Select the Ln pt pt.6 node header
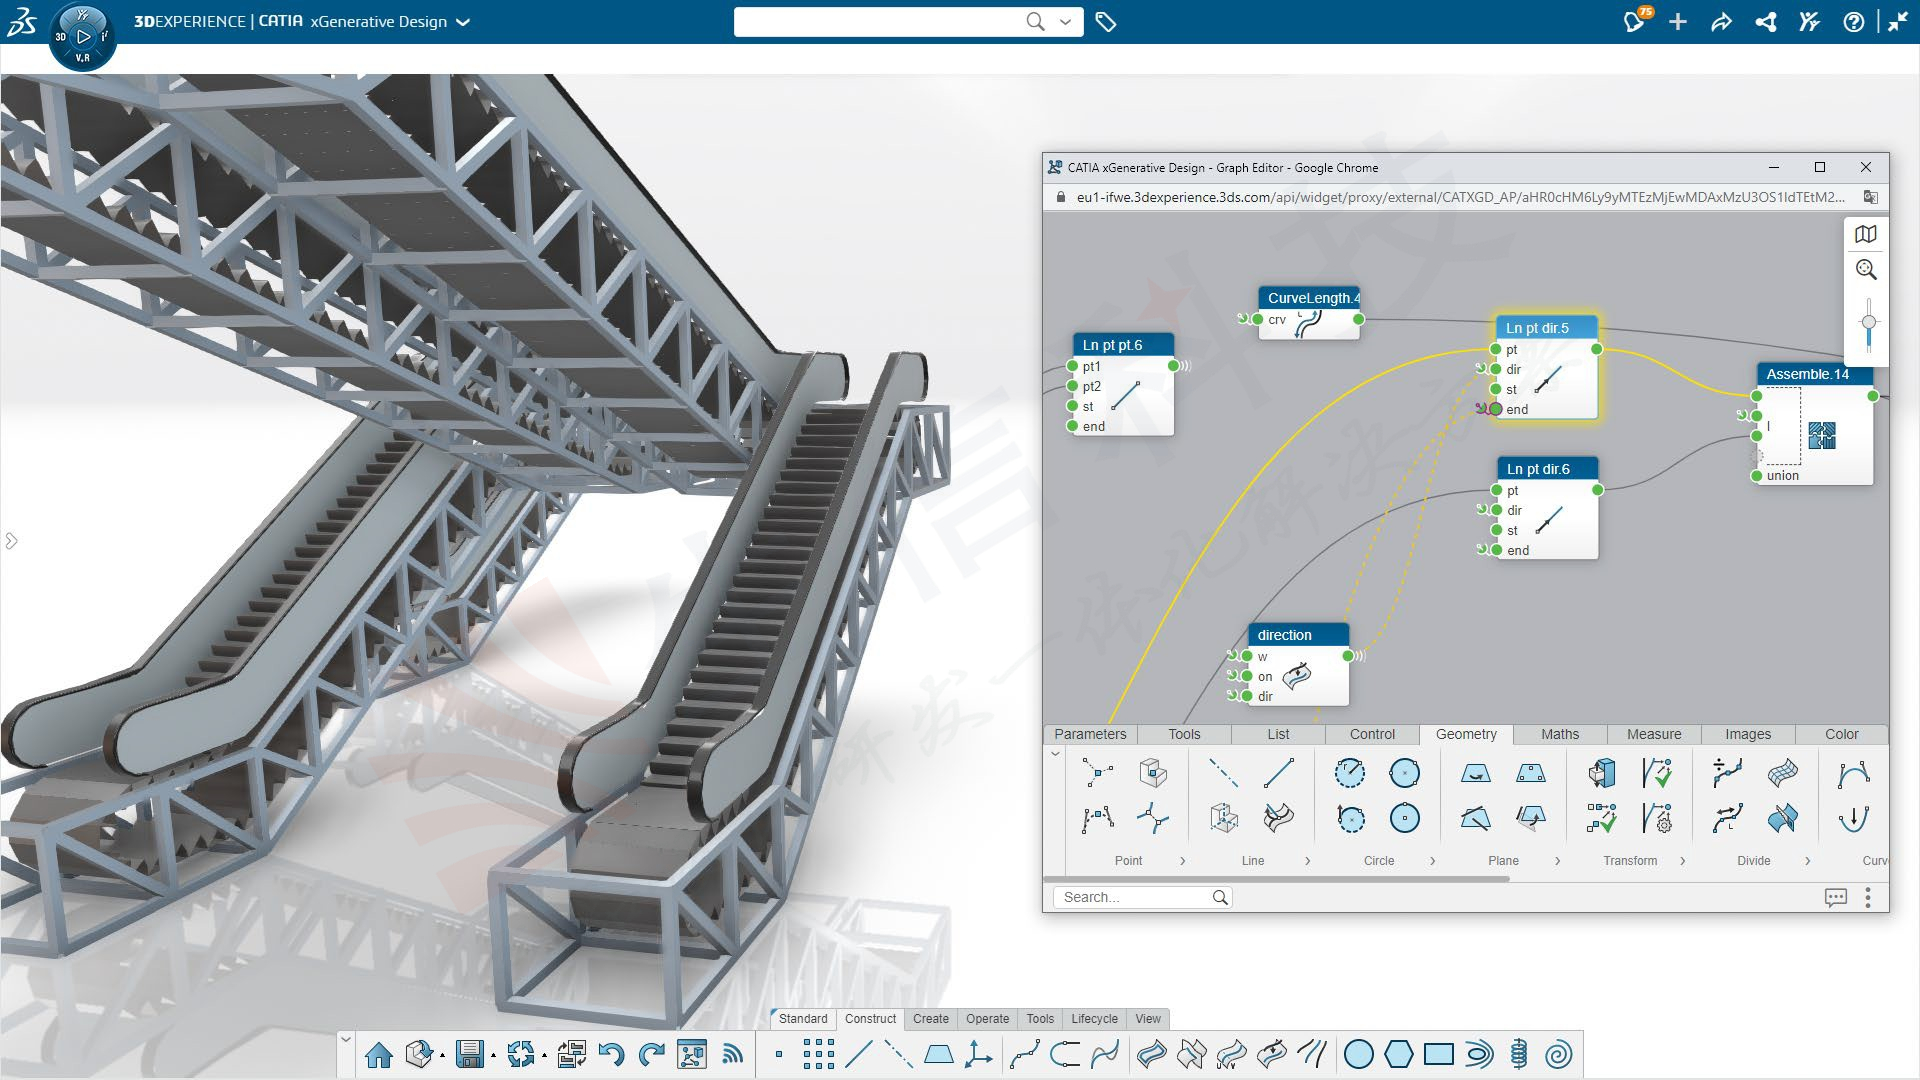Image resolution: width=1920 pixels, height=1080 pixels. [x=1123, y=345]
